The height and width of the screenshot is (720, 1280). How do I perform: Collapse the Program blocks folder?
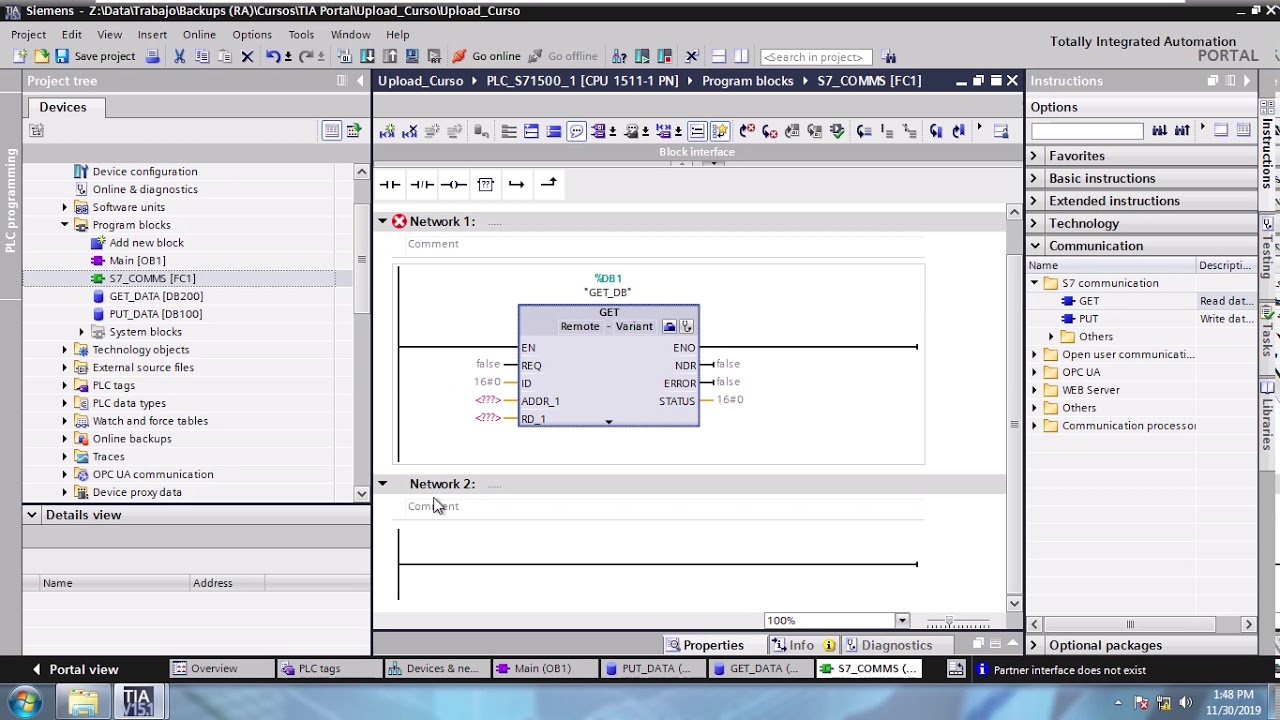(x=65, y=225)
